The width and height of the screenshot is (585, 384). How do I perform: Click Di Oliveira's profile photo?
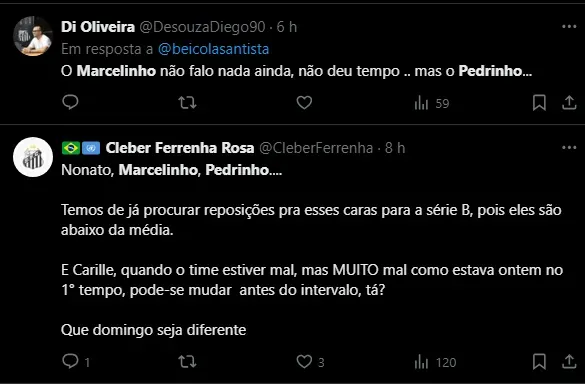click(x=33, y=36)
